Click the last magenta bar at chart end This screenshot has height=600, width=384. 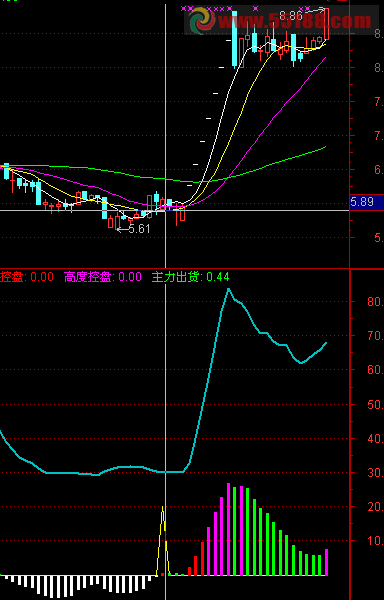(x=326, y=562)
